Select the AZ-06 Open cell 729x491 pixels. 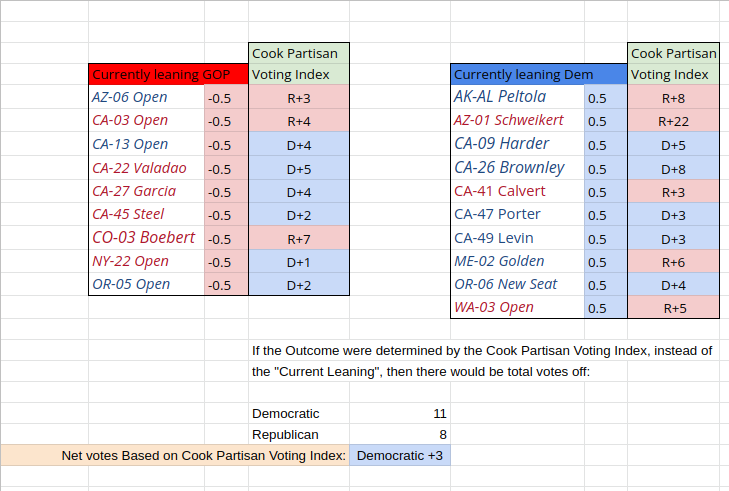click(146, 97)
